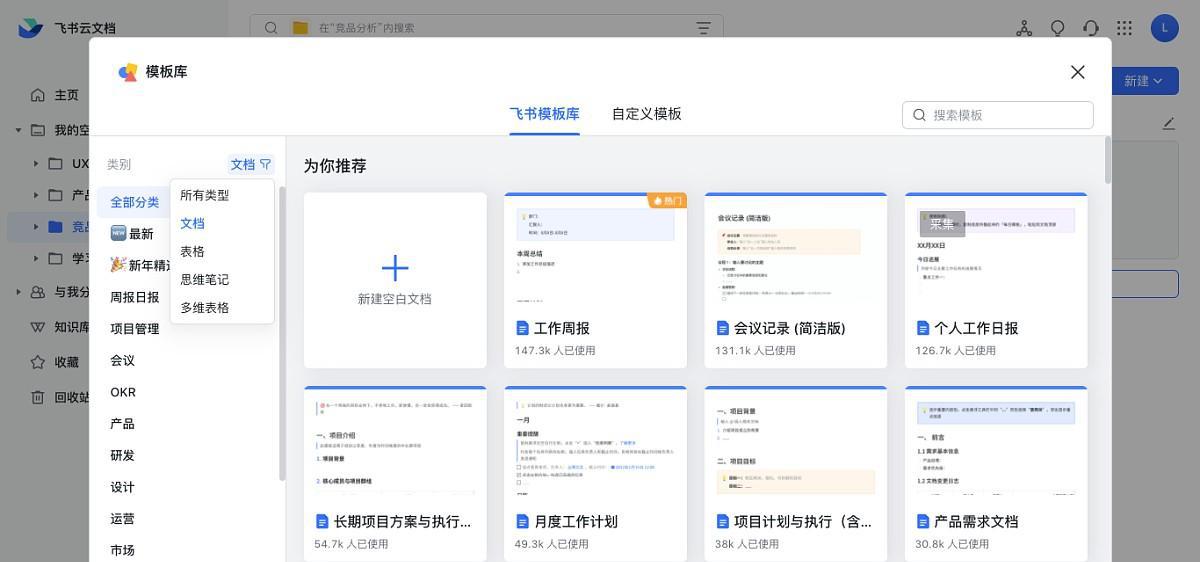Select the 运营 category

(122, 519)
